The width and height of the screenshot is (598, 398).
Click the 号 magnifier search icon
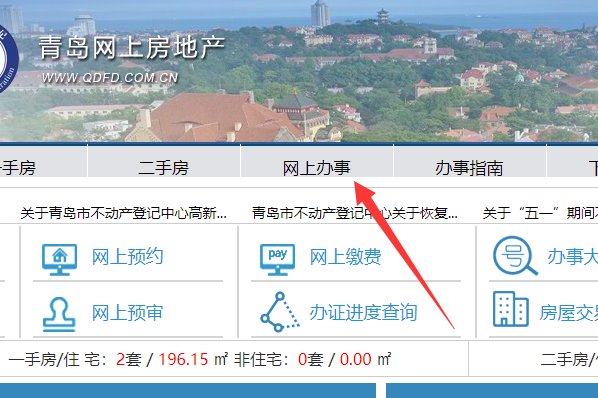[515, 255]
